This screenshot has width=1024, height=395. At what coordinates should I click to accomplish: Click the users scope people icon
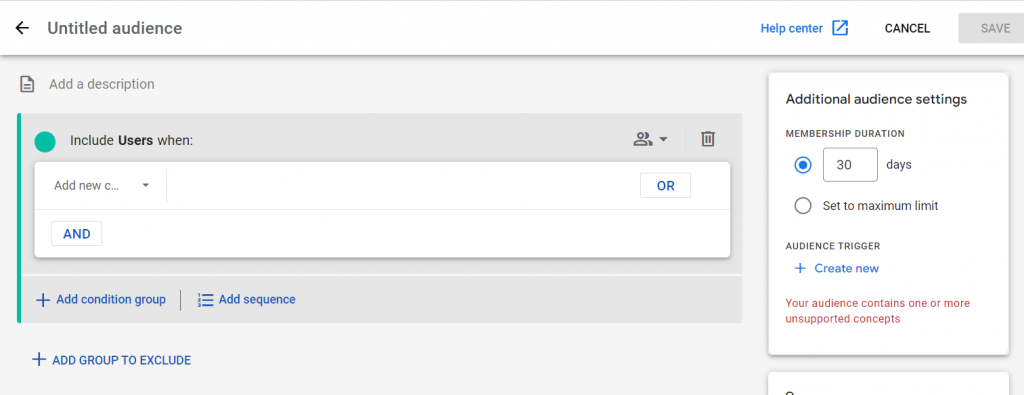point(643,139)
